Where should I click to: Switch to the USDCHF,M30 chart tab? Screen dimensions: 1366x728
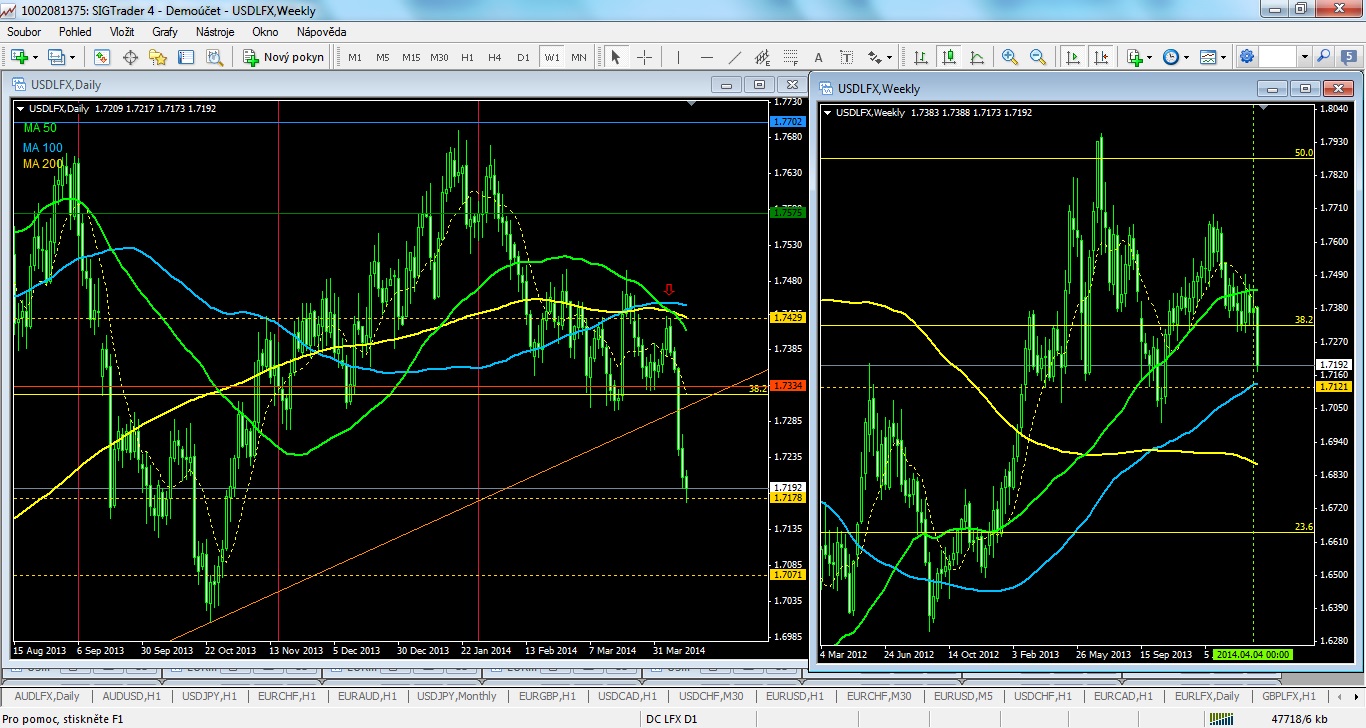pyautogui.click(x=710, y=696)
